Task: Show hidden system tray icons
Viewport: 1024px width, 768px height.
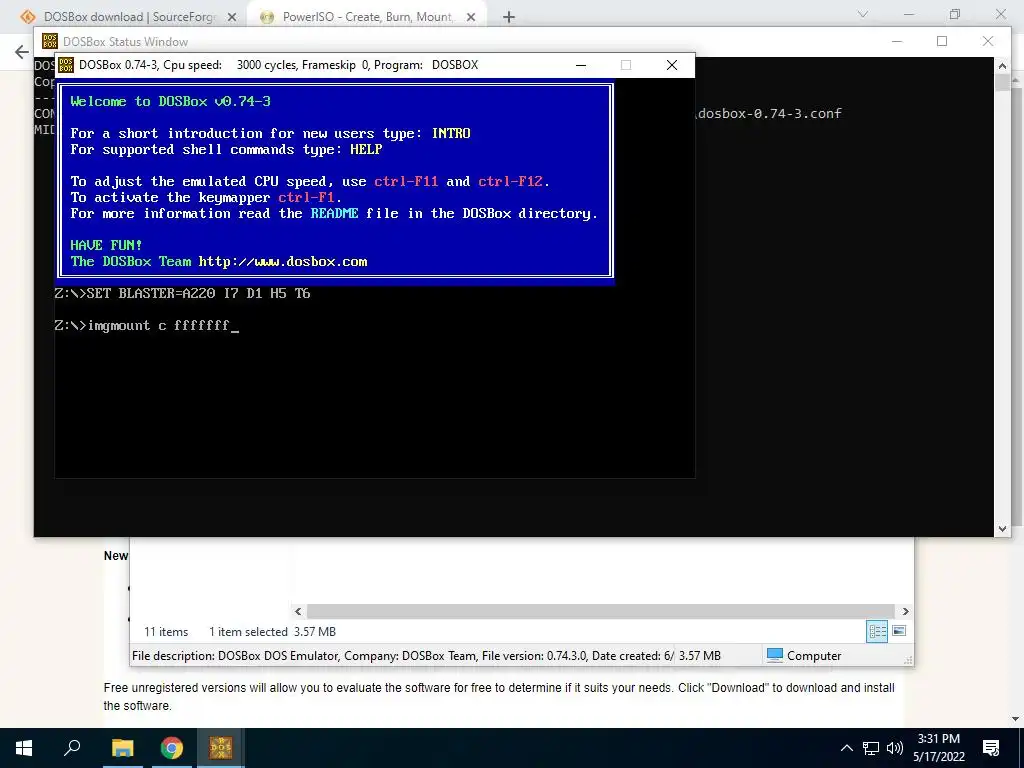Action: coord(846,748)
